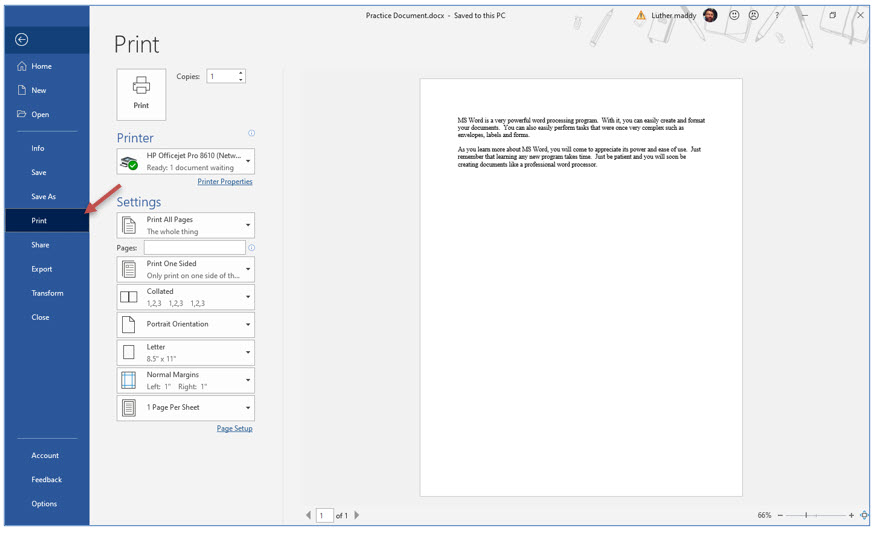This screenshot has height=534, width=880.
Task: Click into the Copies number field
Action: click(223, 77)
